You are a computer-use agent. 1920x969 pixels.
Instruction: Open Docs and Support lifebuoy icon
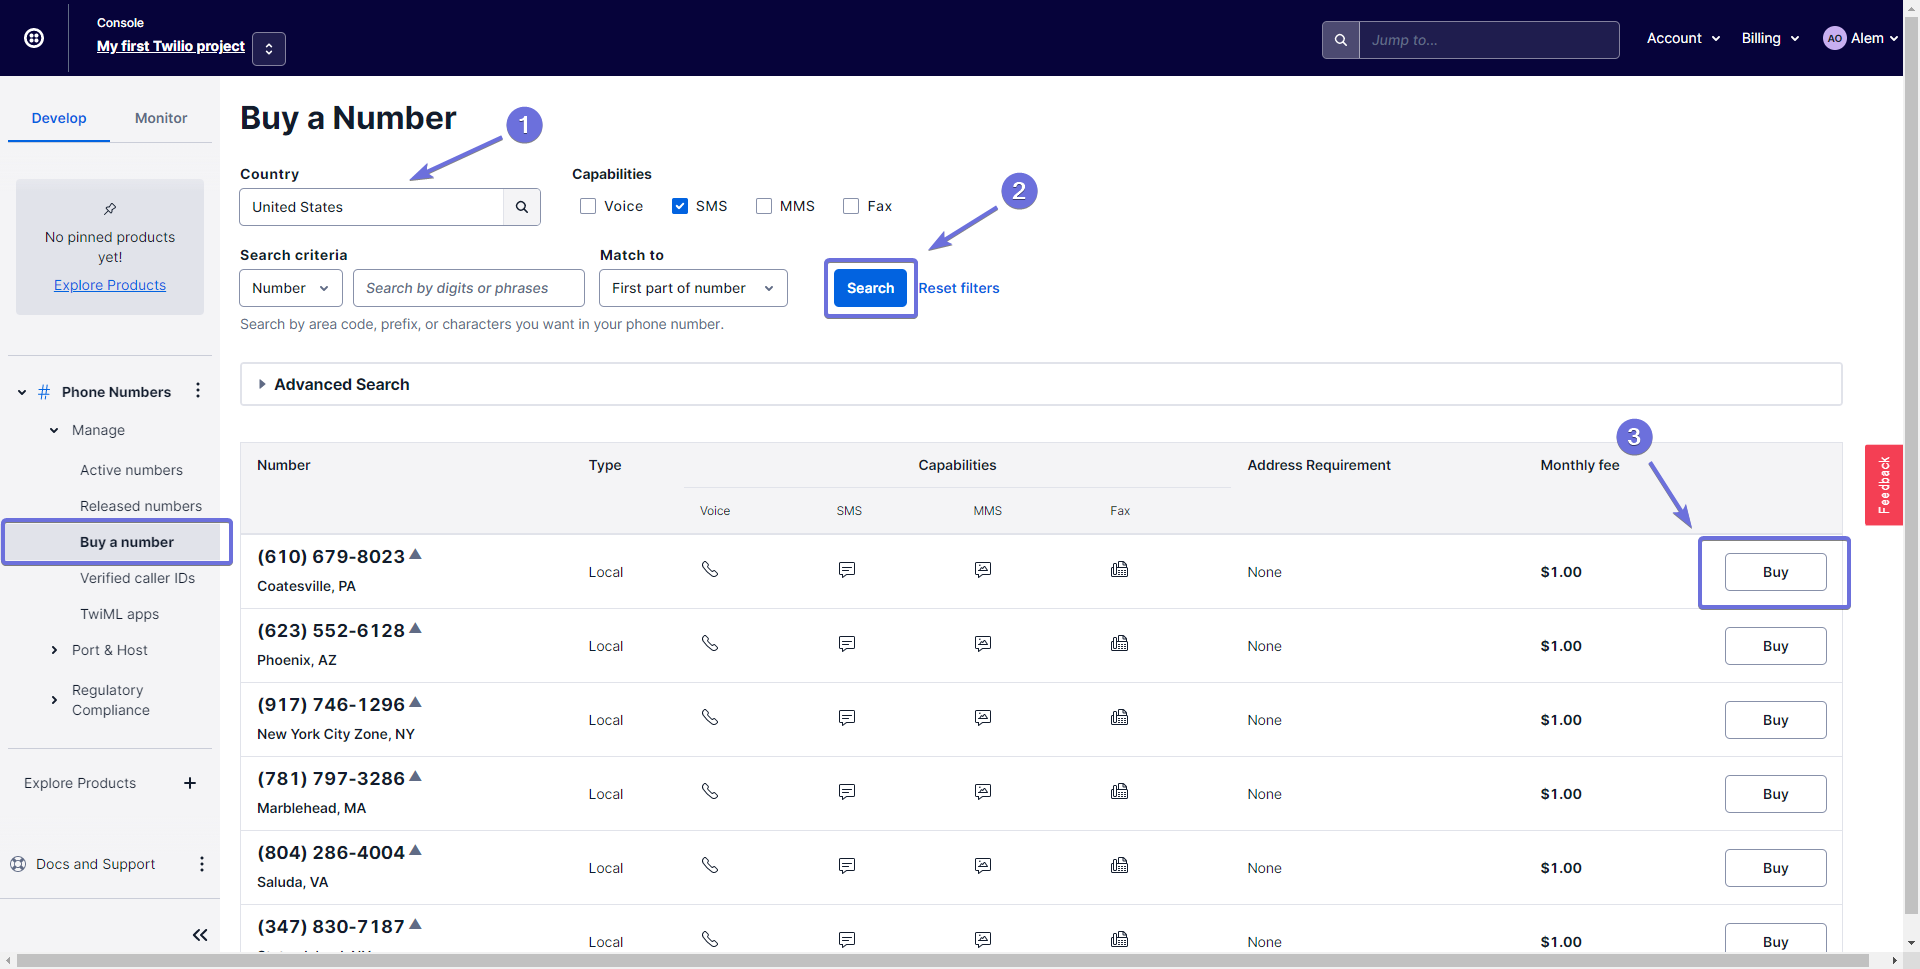click(x=18, y=864)
